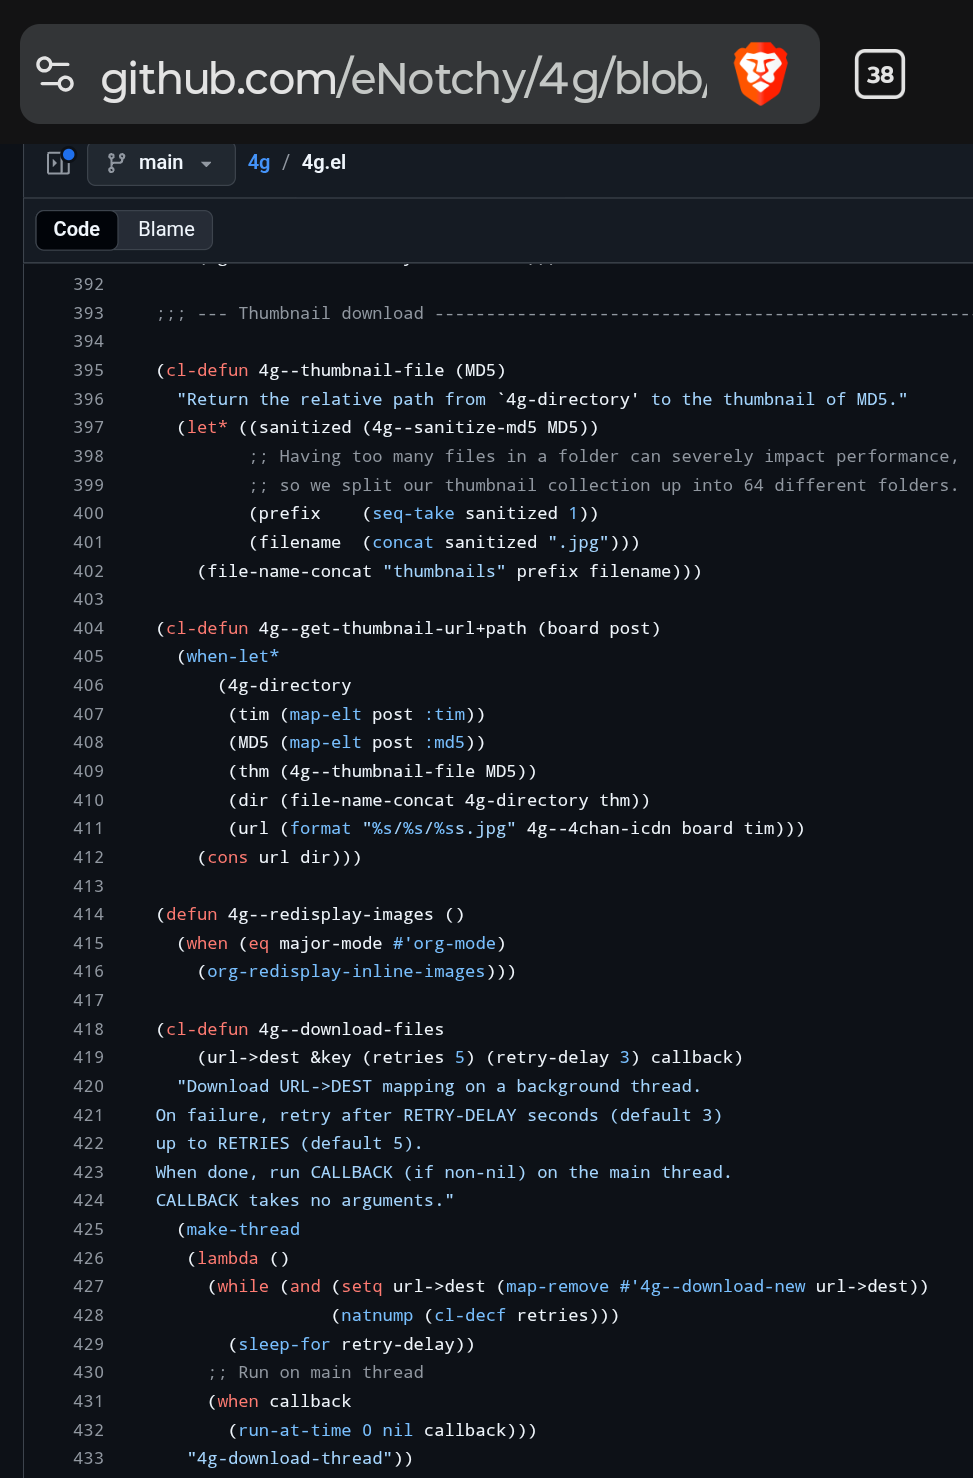Viewport: 973px width, 1478px height.
Task: Open the tab switcher showing 38 tabs
Action: pyautogui.click(x=880, y=74)
